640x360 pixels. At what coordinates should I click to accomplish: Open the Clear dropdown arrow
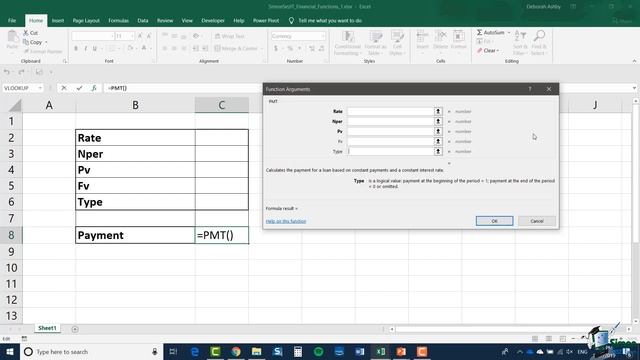[498, 51]
